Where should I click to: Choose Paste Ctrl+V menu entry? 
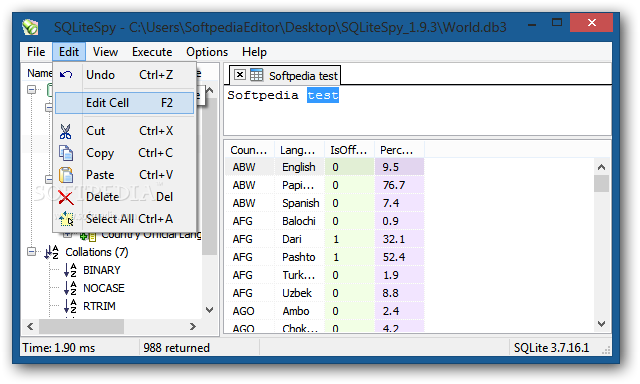point(124,175)
